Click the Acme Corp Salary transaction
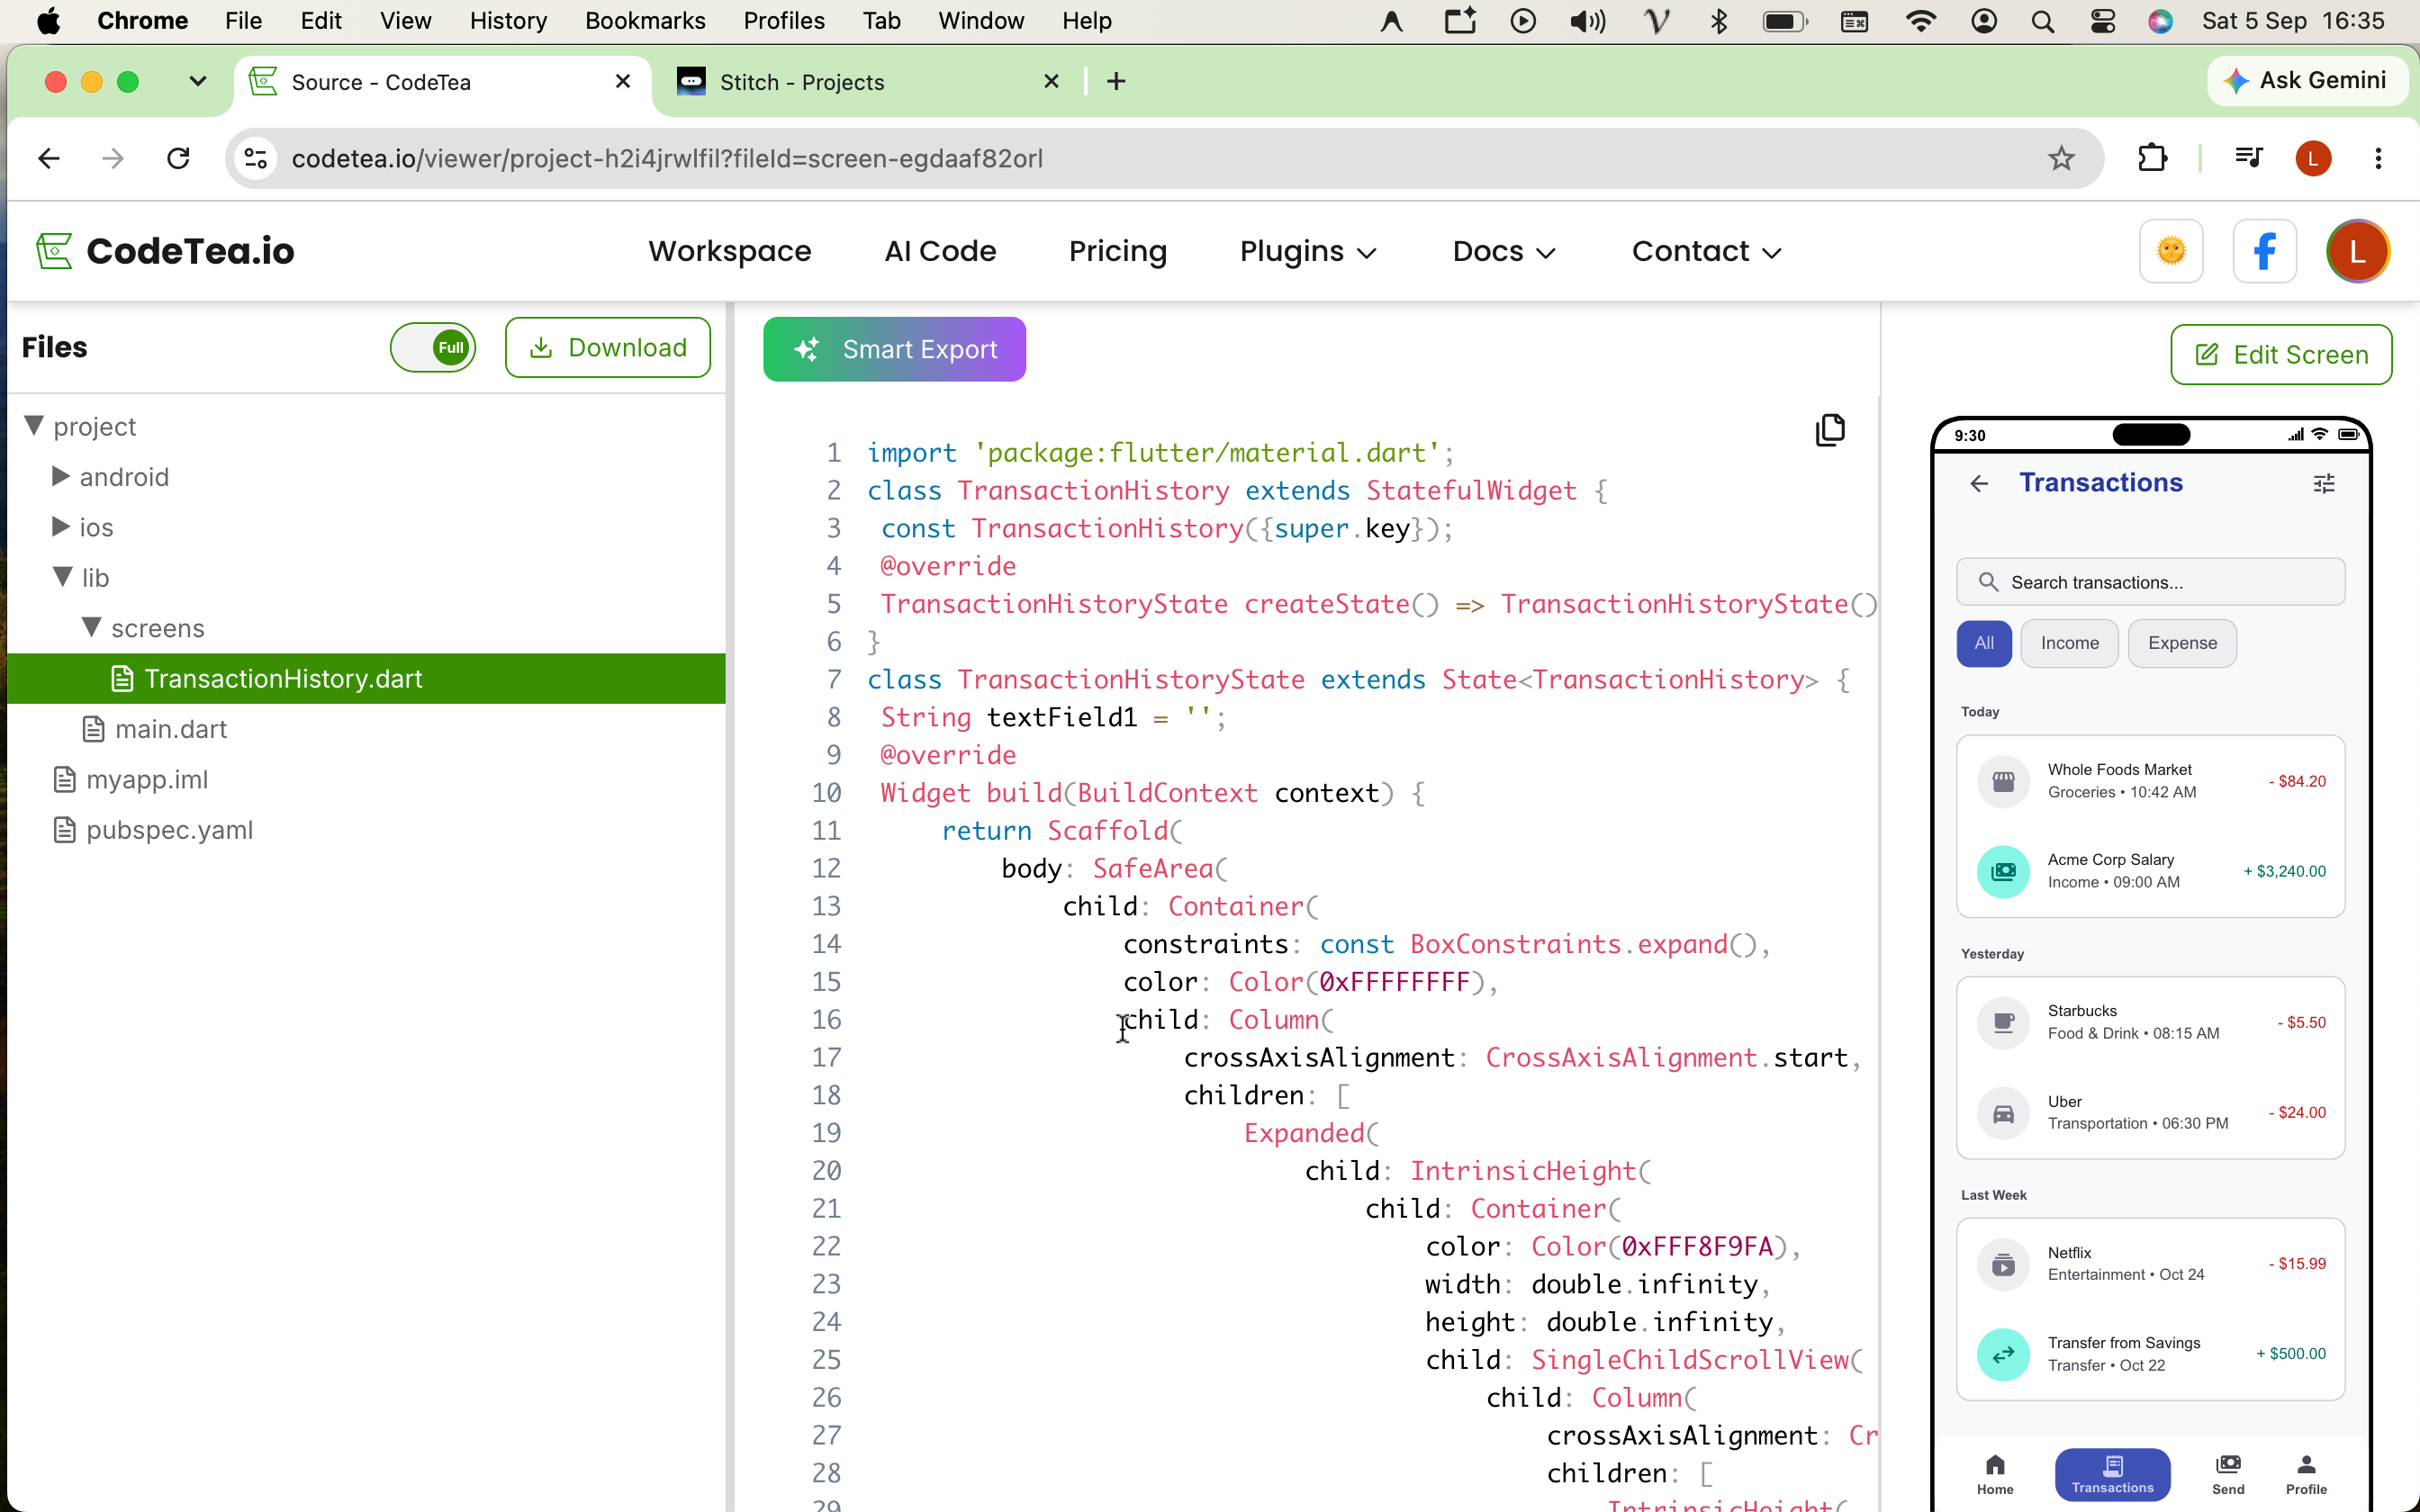 (x=2150, y=871)
